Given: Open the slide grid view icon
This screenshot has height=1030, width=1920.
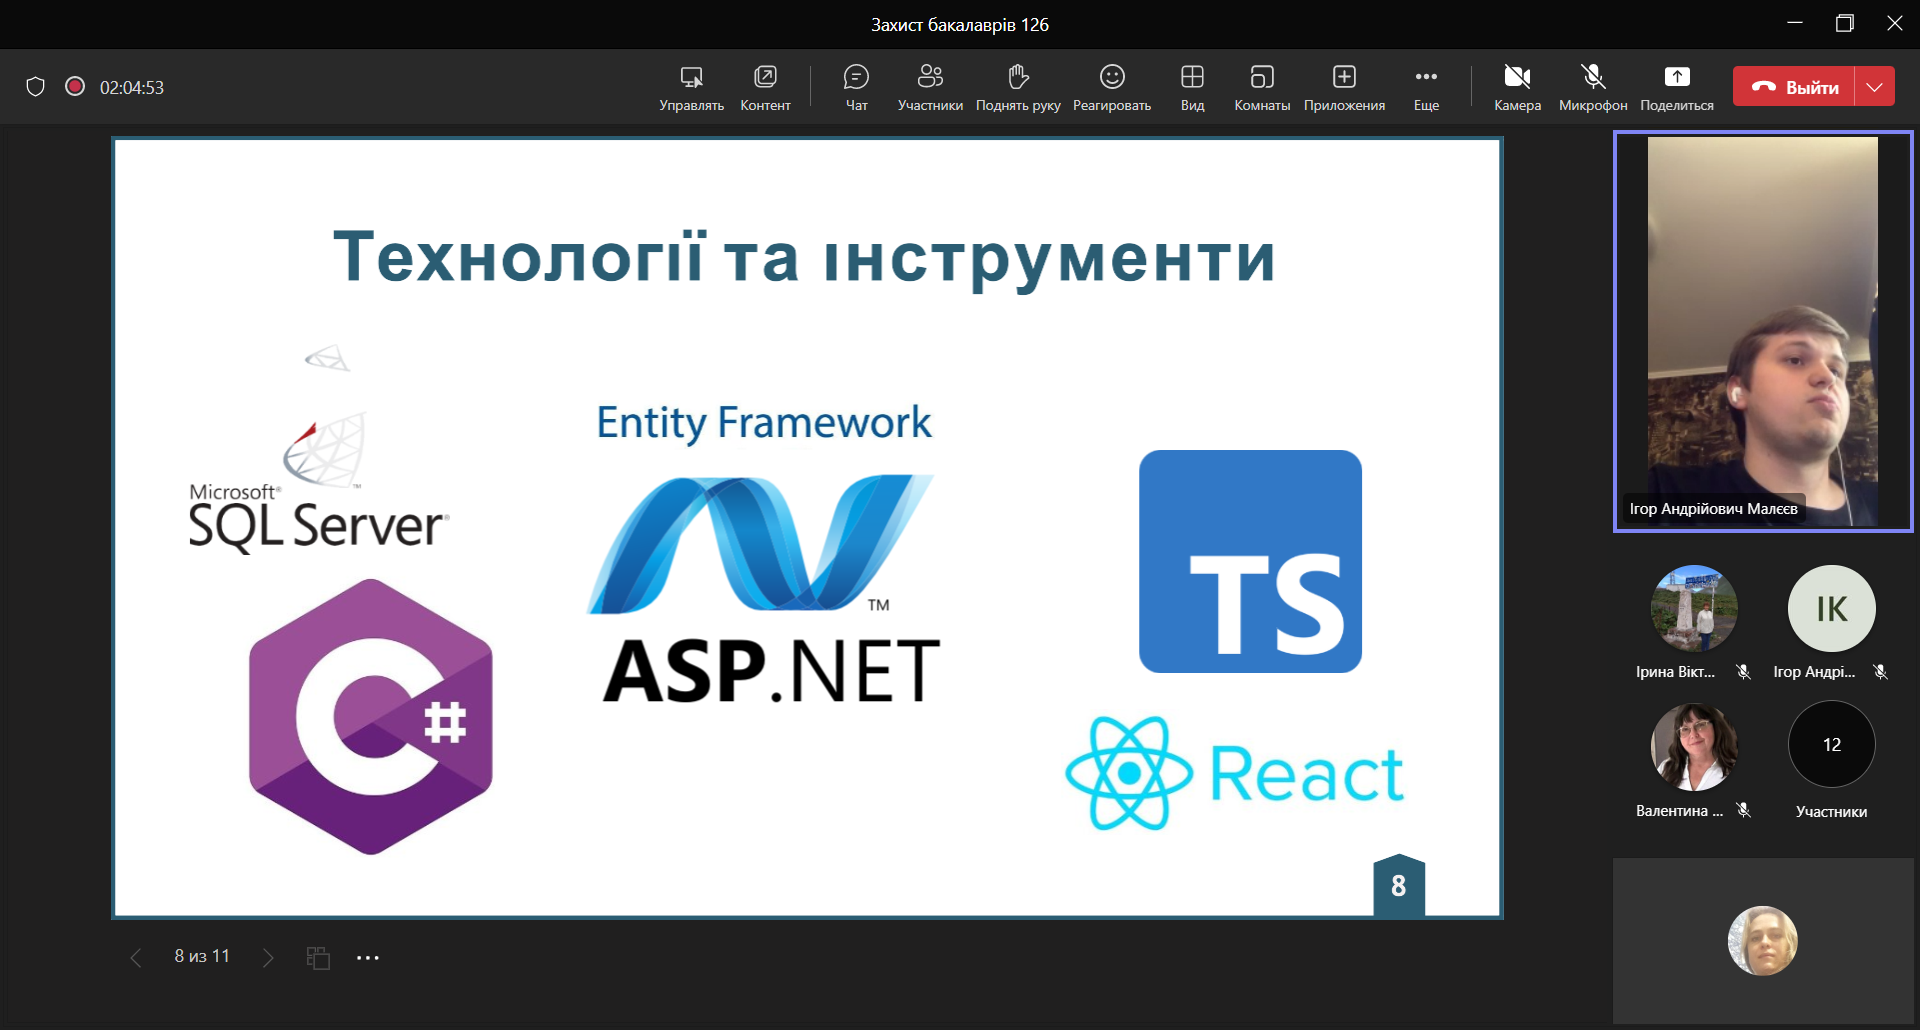Looking at the screenshot, I should click(x=318, y=958).
